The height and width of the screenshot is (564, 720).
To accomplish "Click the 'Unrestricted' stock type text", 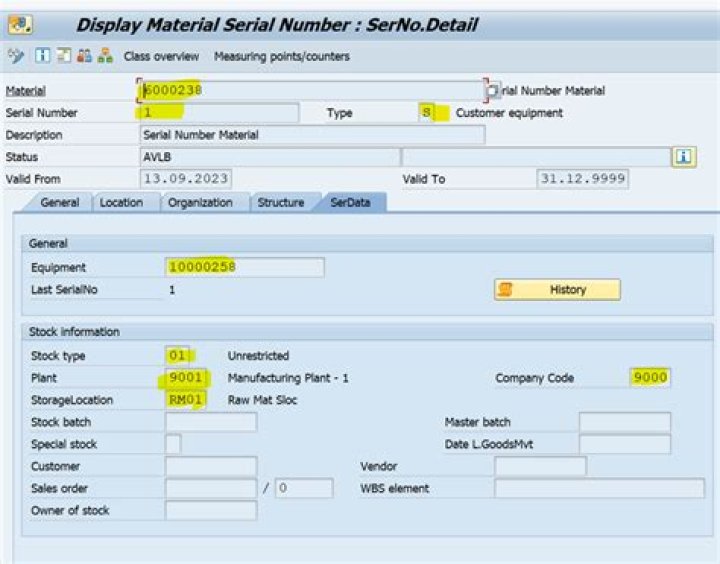I will click(259, 355).
